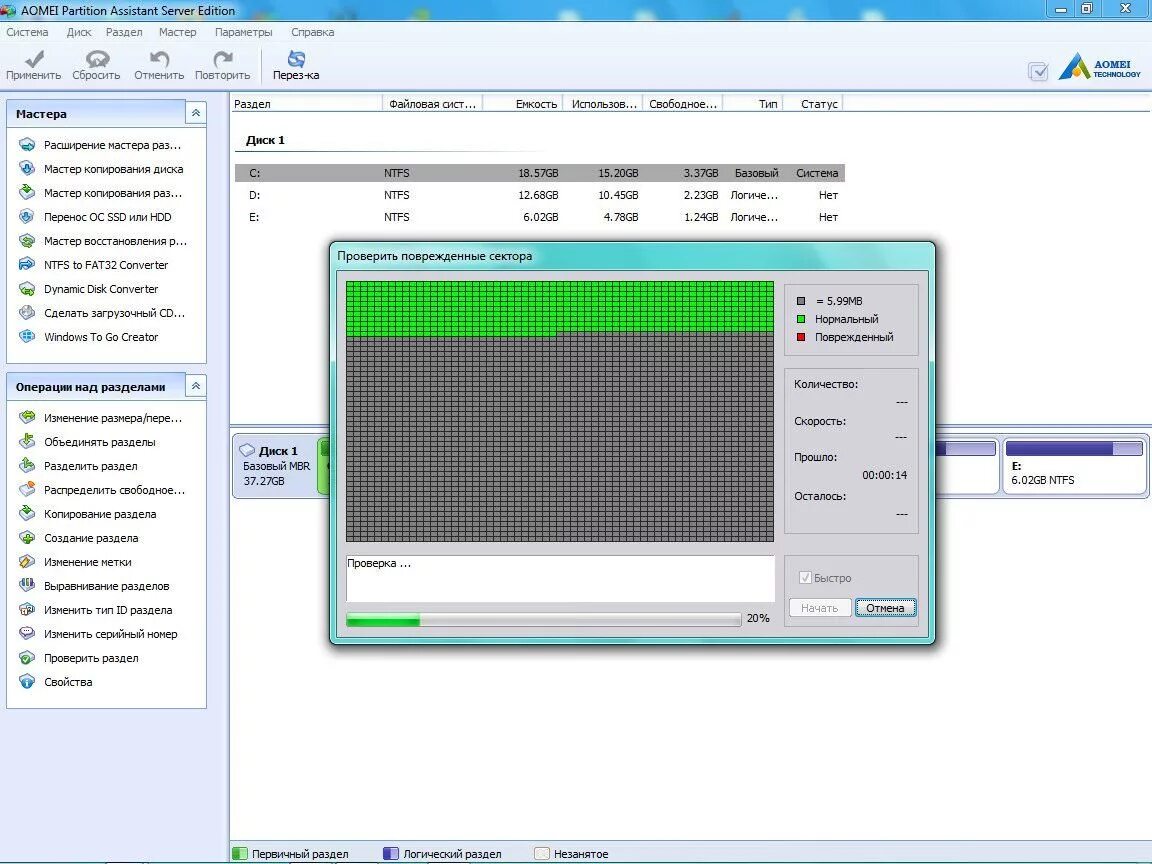Collapse the Операции над разделами panel
Image resolution: width=1152 pixels, height=864 pixels.
[195, 386]
